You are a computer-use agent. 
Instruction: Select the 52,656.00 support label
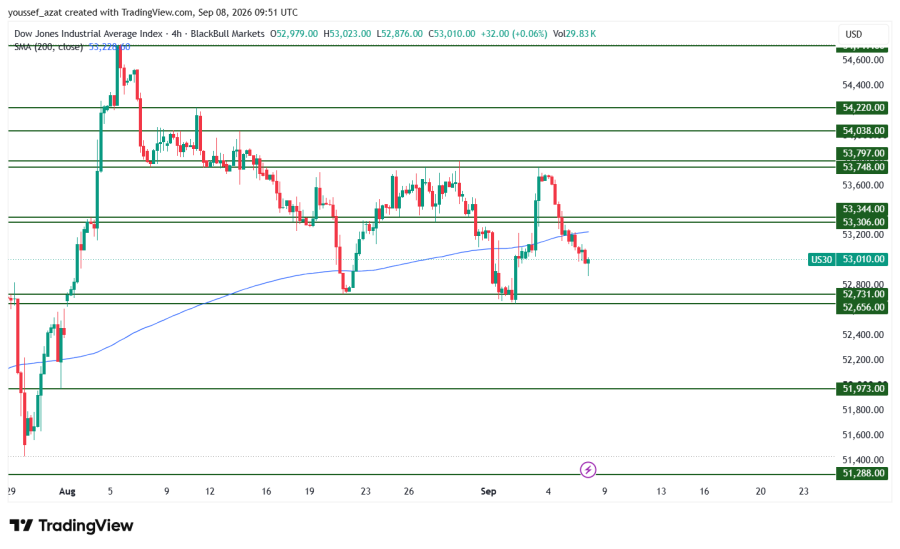(862, 308)
